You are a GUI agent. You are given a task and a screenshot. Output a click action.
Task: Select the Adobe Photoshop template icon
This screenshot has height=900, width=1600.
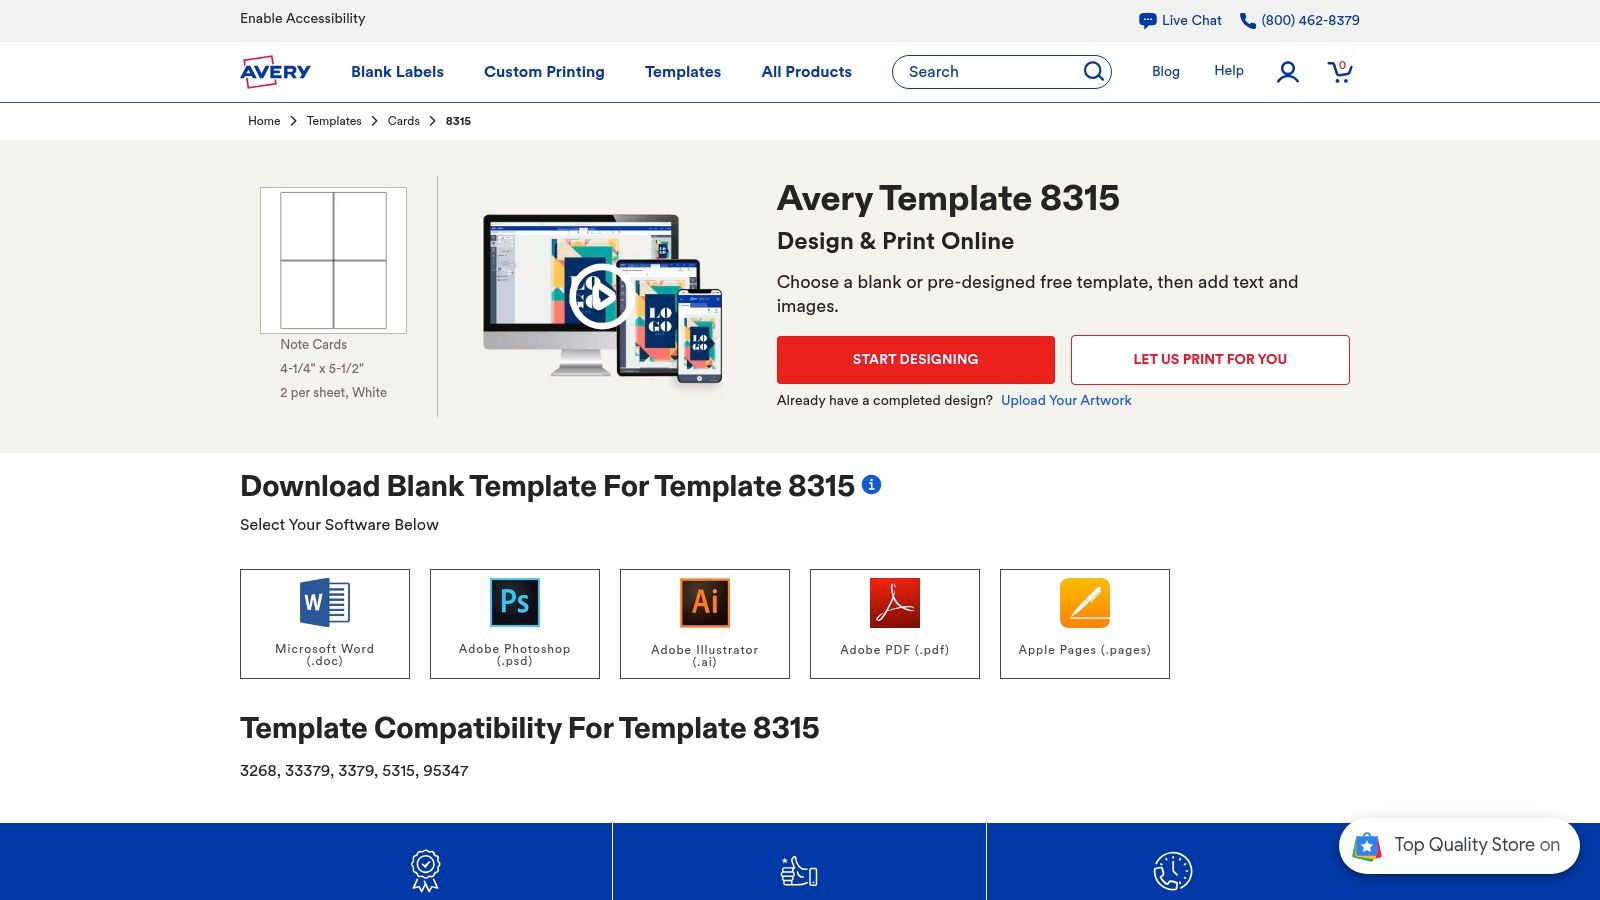[x=515, y=602]
